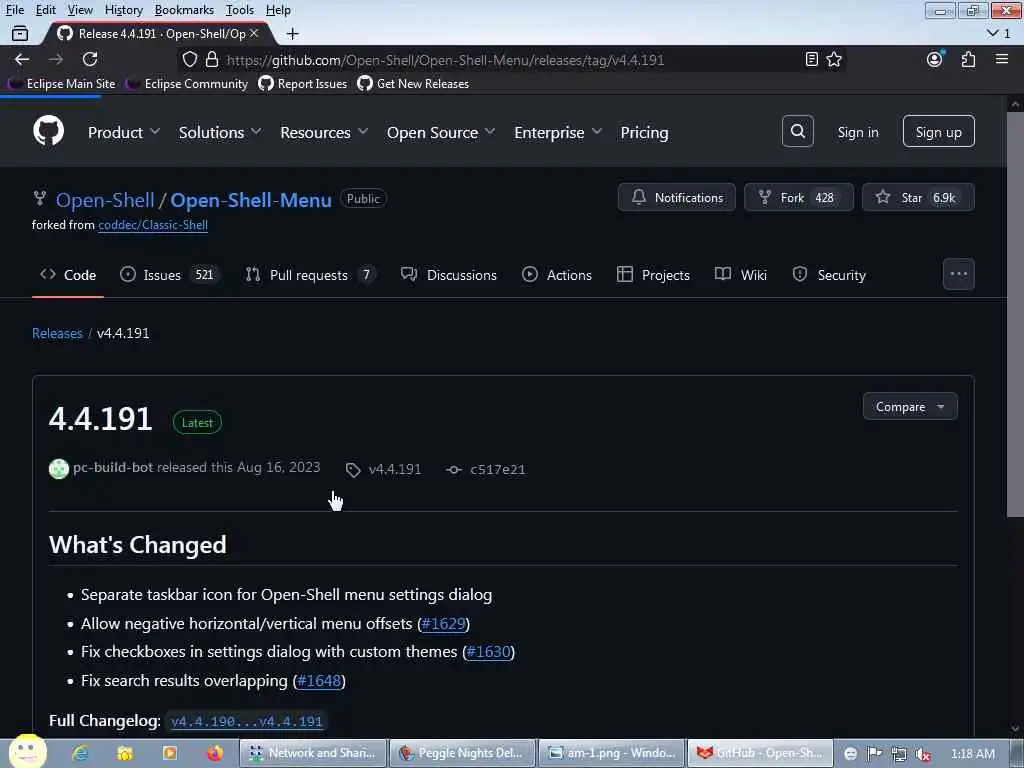Click the Pricing link
The width and height of the screenshot is (1024, 768).
click(644, 132)
